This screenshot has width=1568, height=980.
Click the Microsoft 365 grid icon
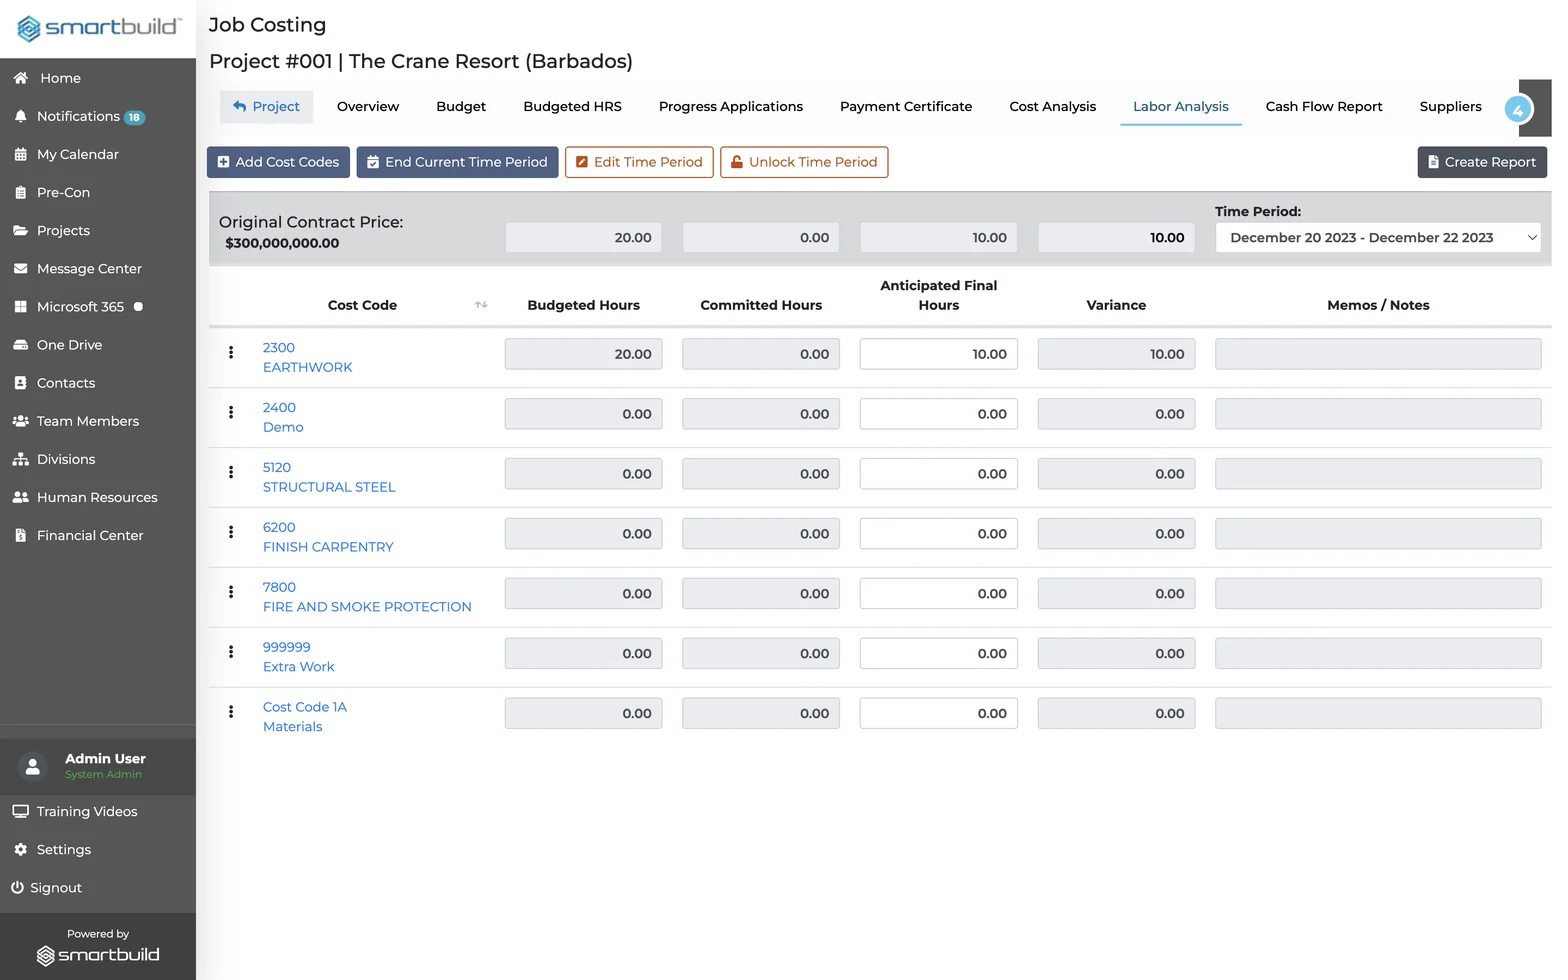[20, 306]
